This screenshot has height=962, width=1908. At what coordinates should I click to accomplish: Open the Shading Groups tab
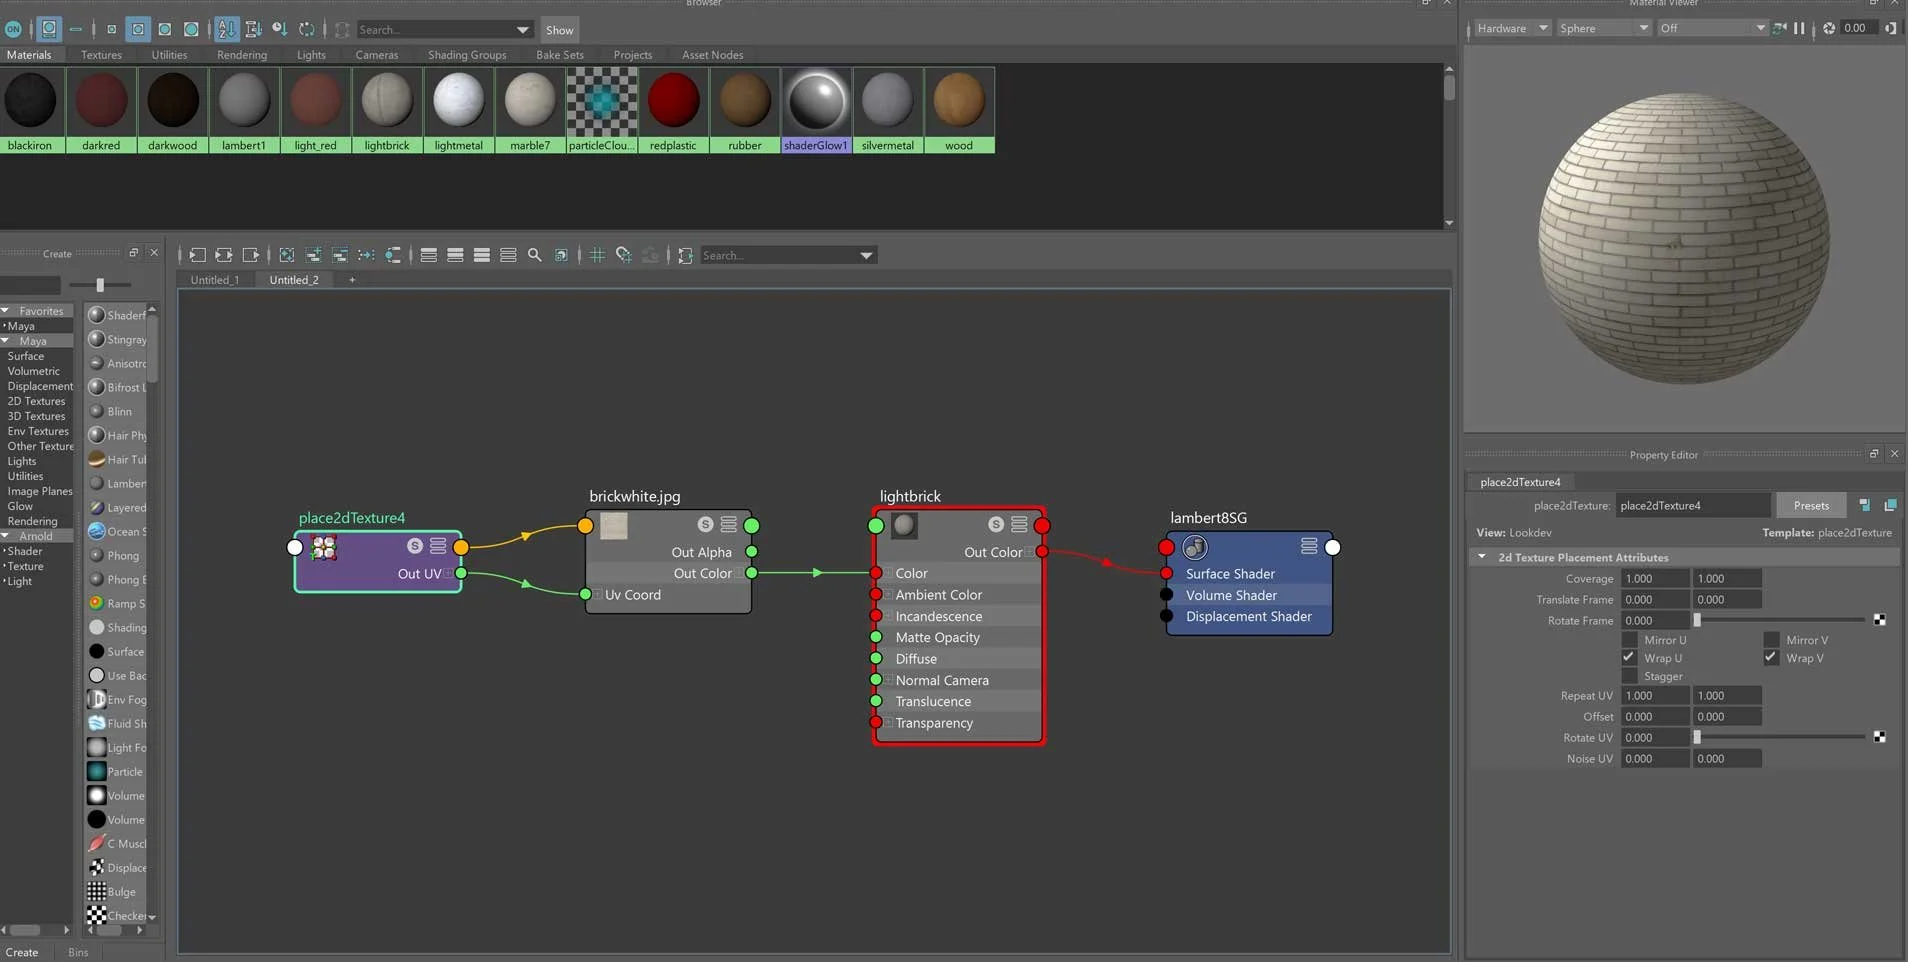[x=467, y=55]
